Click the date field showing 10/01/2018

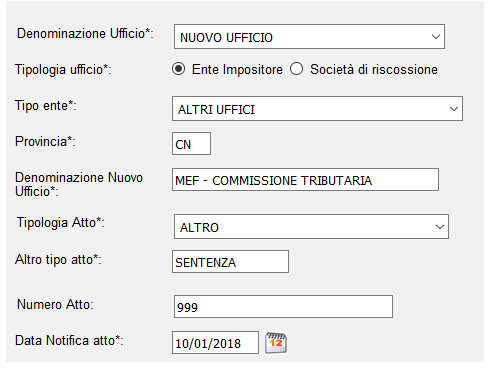coord(215,342)
